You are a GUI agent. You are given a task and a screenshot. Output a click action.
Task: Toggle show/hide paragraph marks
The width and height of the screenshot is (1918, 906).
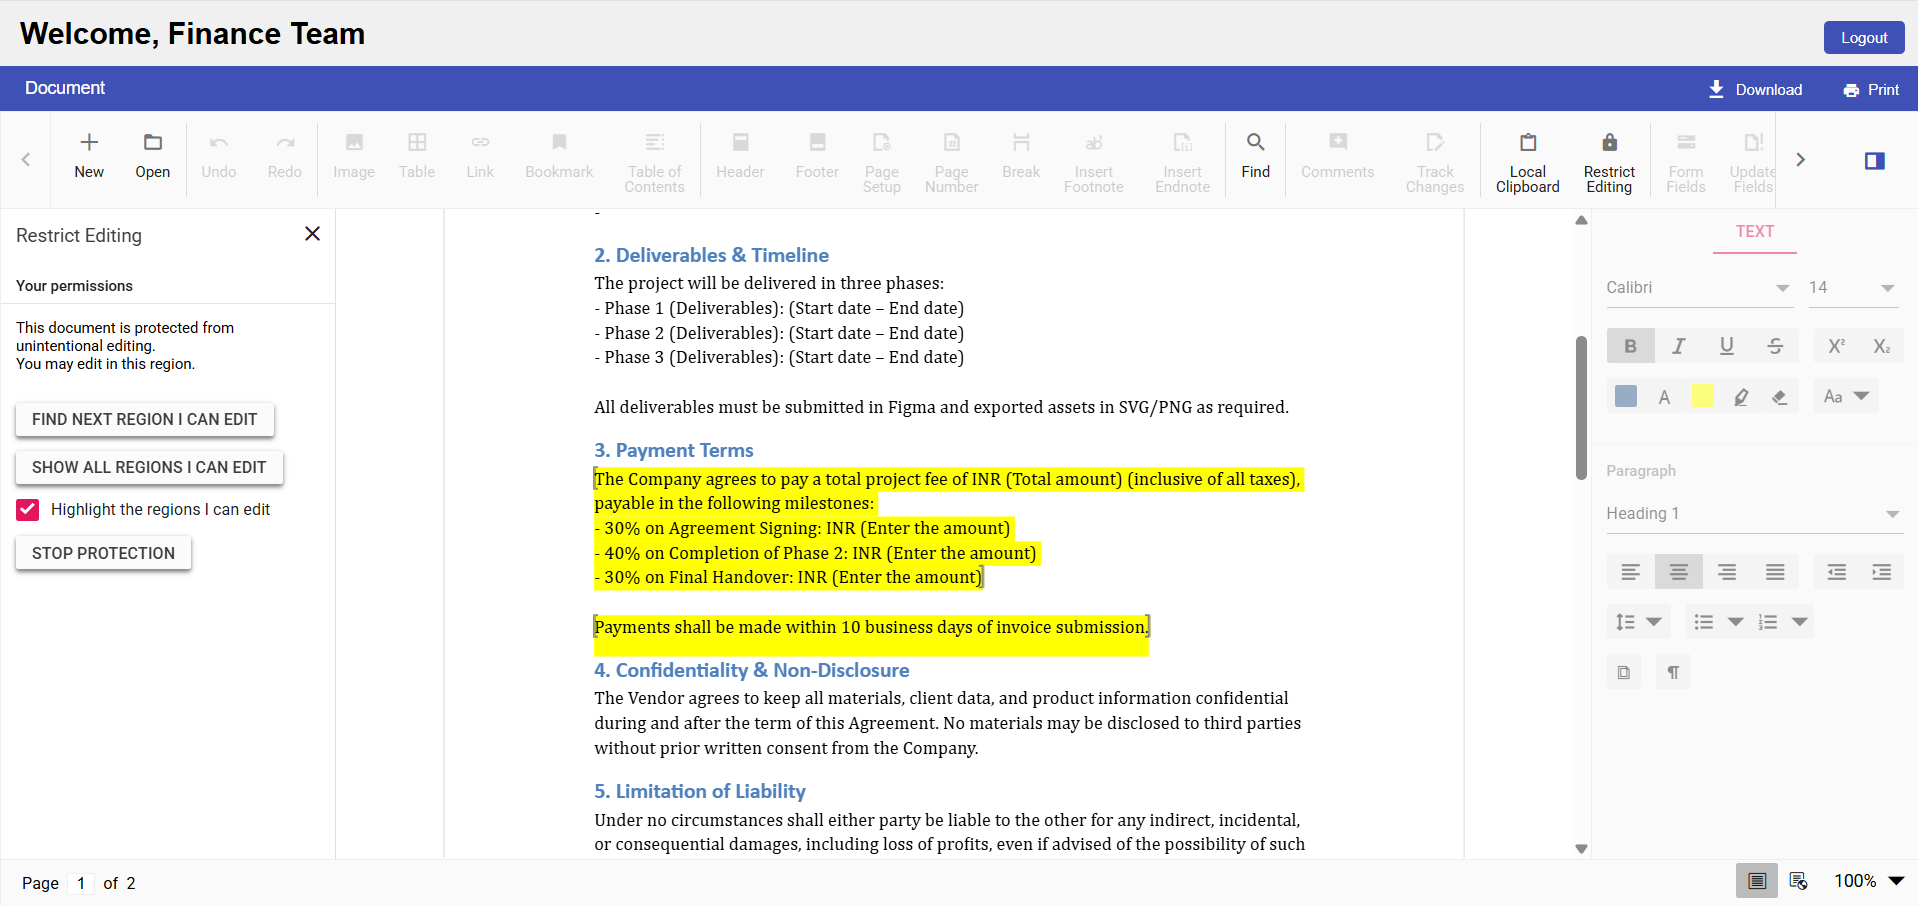click(x=1673, y=672)
